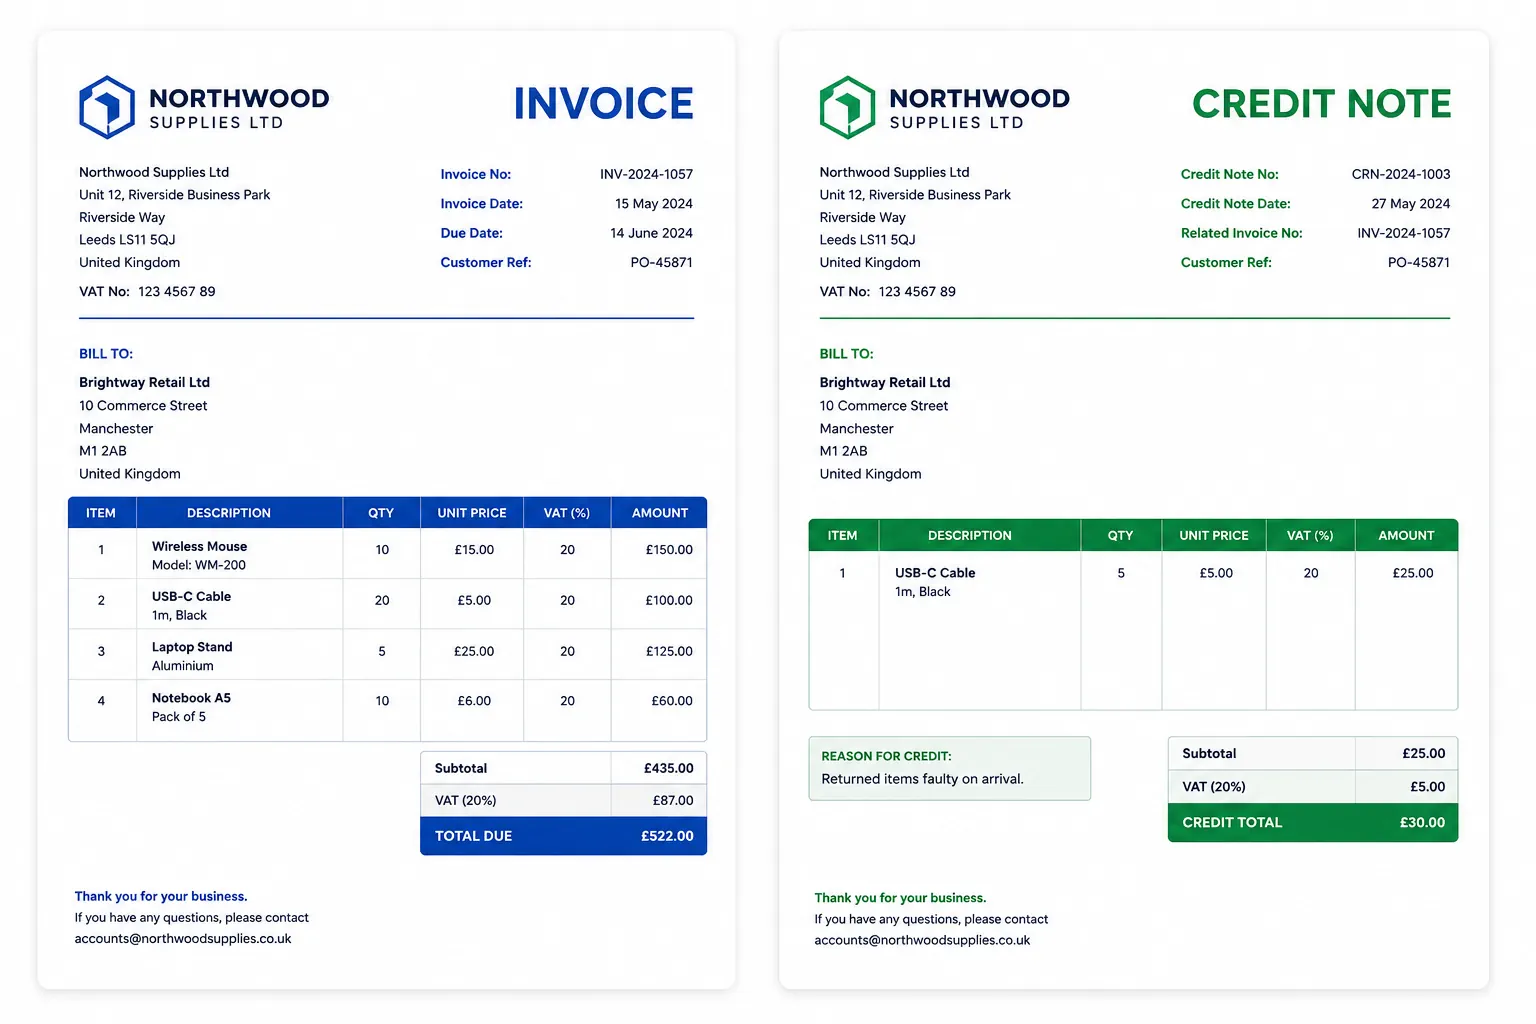Click the AMOUNT column header on the invoice
Viewport: 1536px width, 1024px height.
click(x=660, y=513)
